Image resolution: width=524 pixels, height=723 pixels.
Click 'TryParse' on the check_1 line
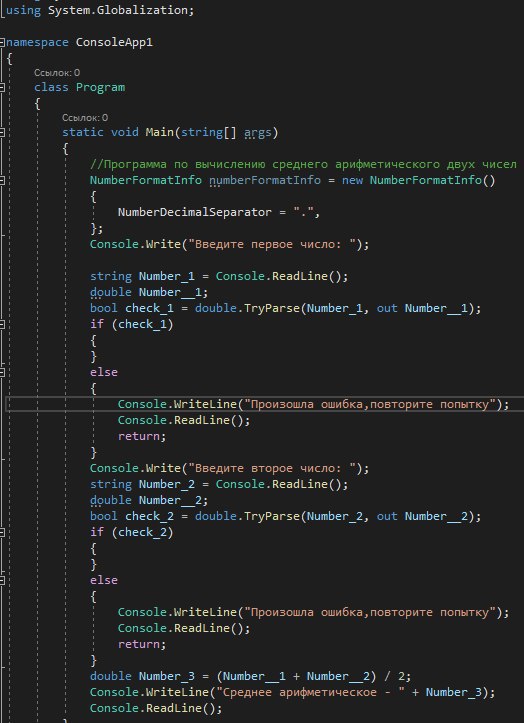pos(271,308)
